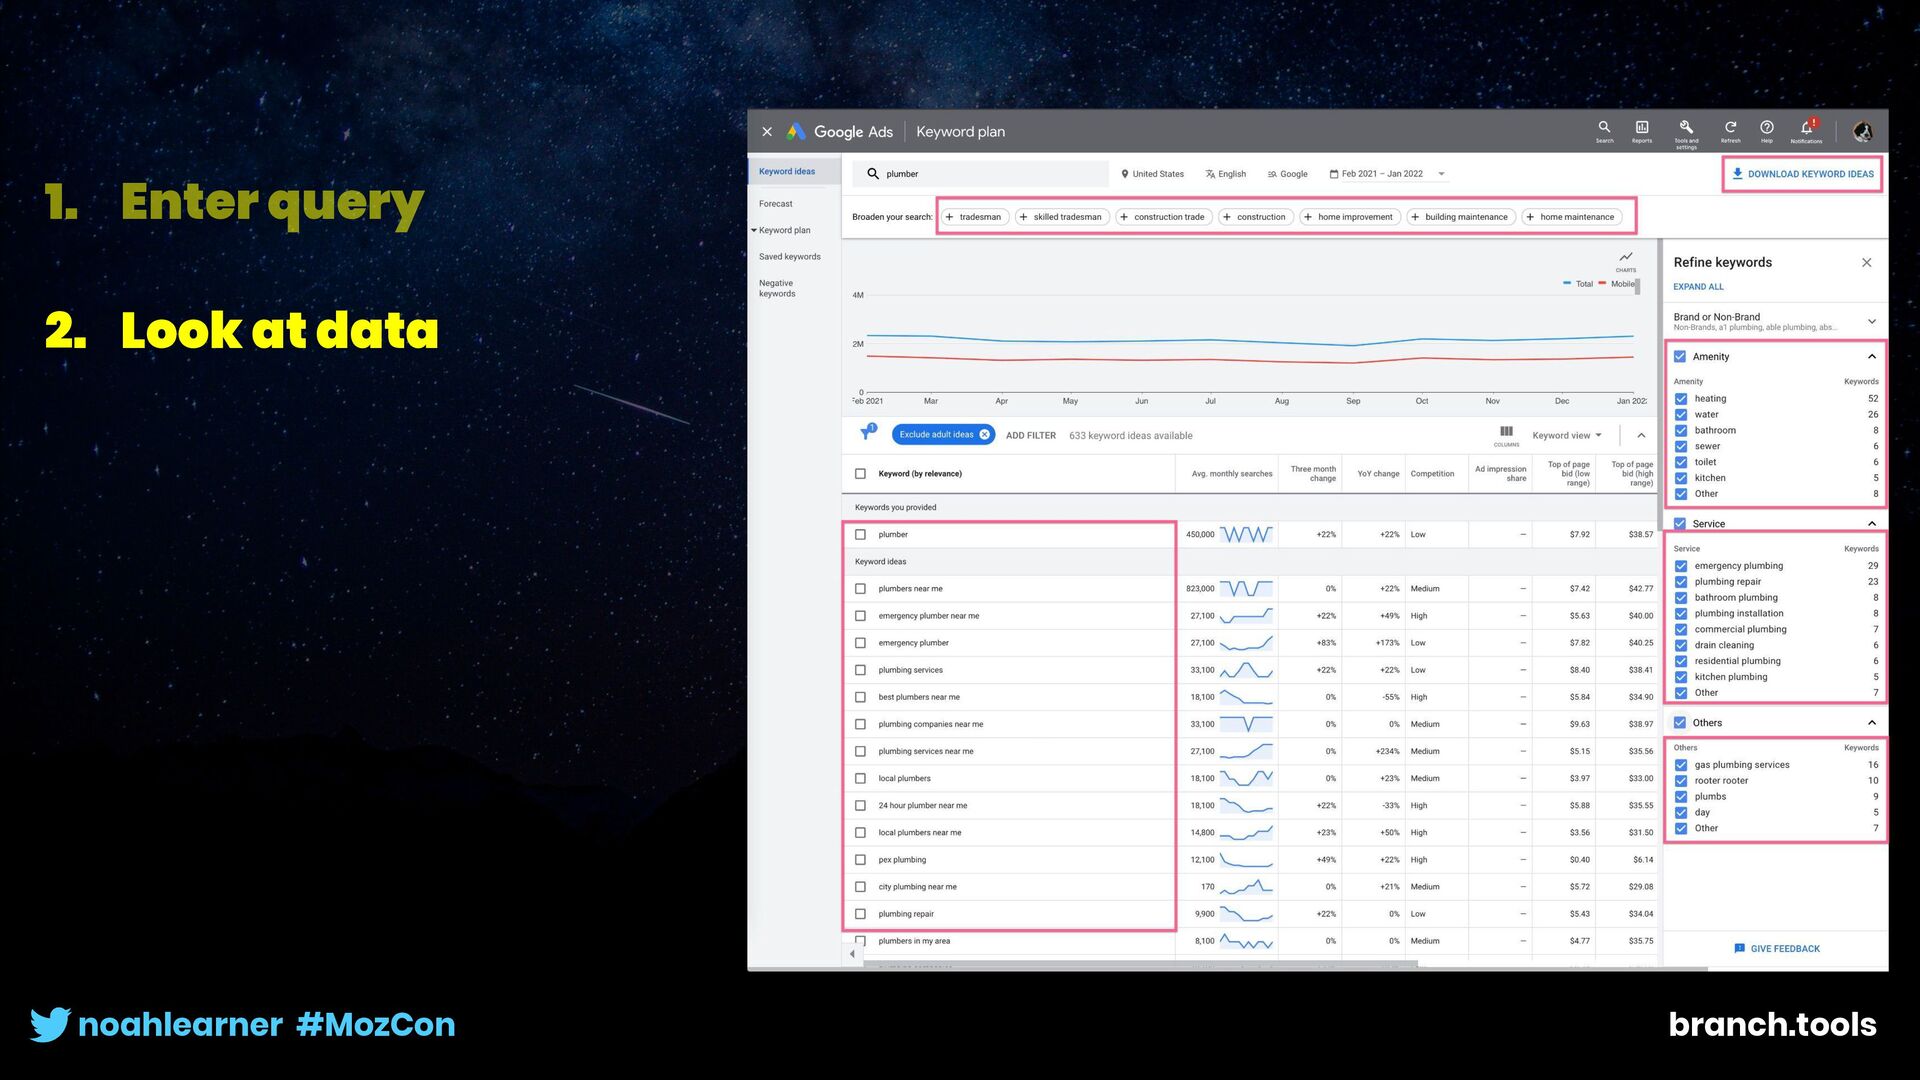Uncheck drain cleaning service checkbox
1920x1080 pixels.
(x=1681, y=646)
